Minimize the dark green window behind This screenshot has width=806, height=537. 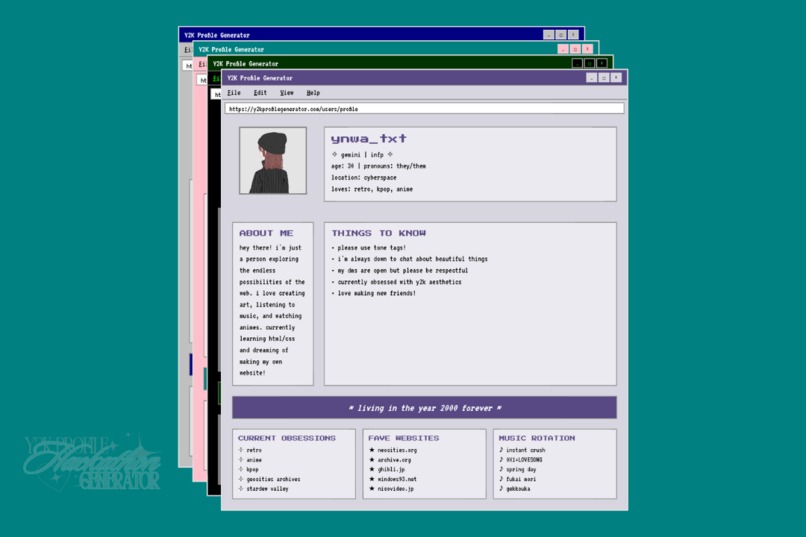click(x=577, y=63)
